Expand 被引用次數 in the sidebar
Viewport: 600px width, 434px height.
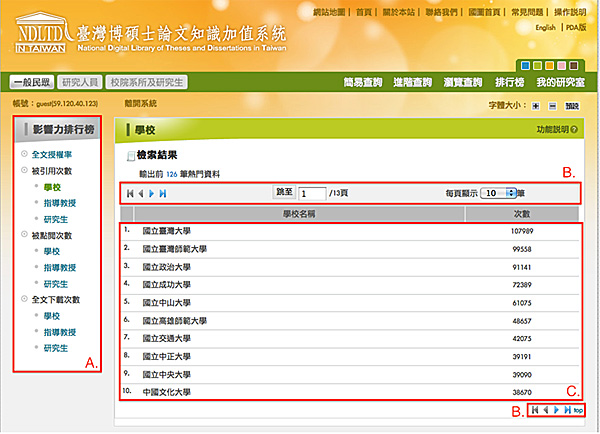pos(50,171)
